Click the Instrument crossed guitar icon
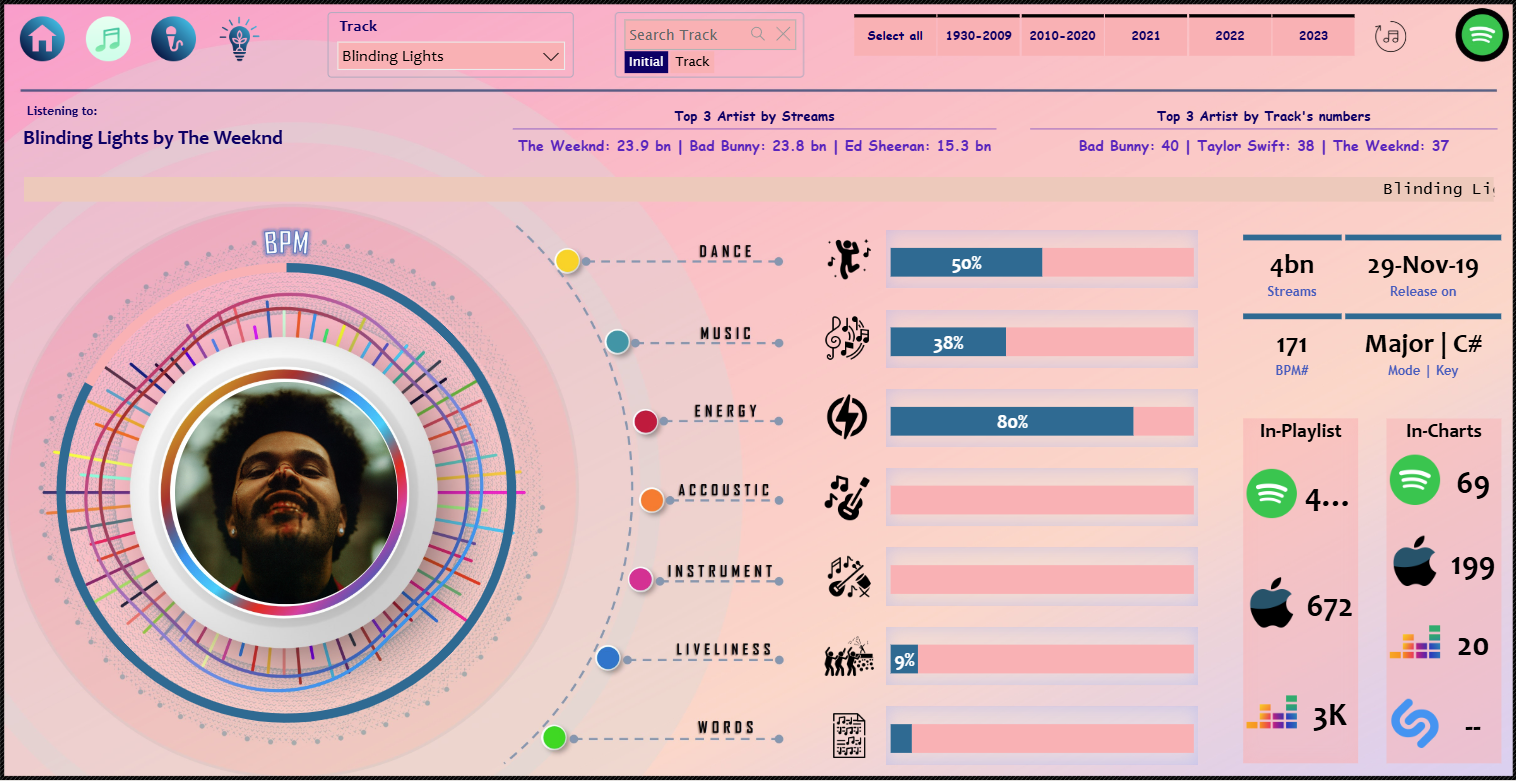This screenshot has height=781, width=1516. 848,577
